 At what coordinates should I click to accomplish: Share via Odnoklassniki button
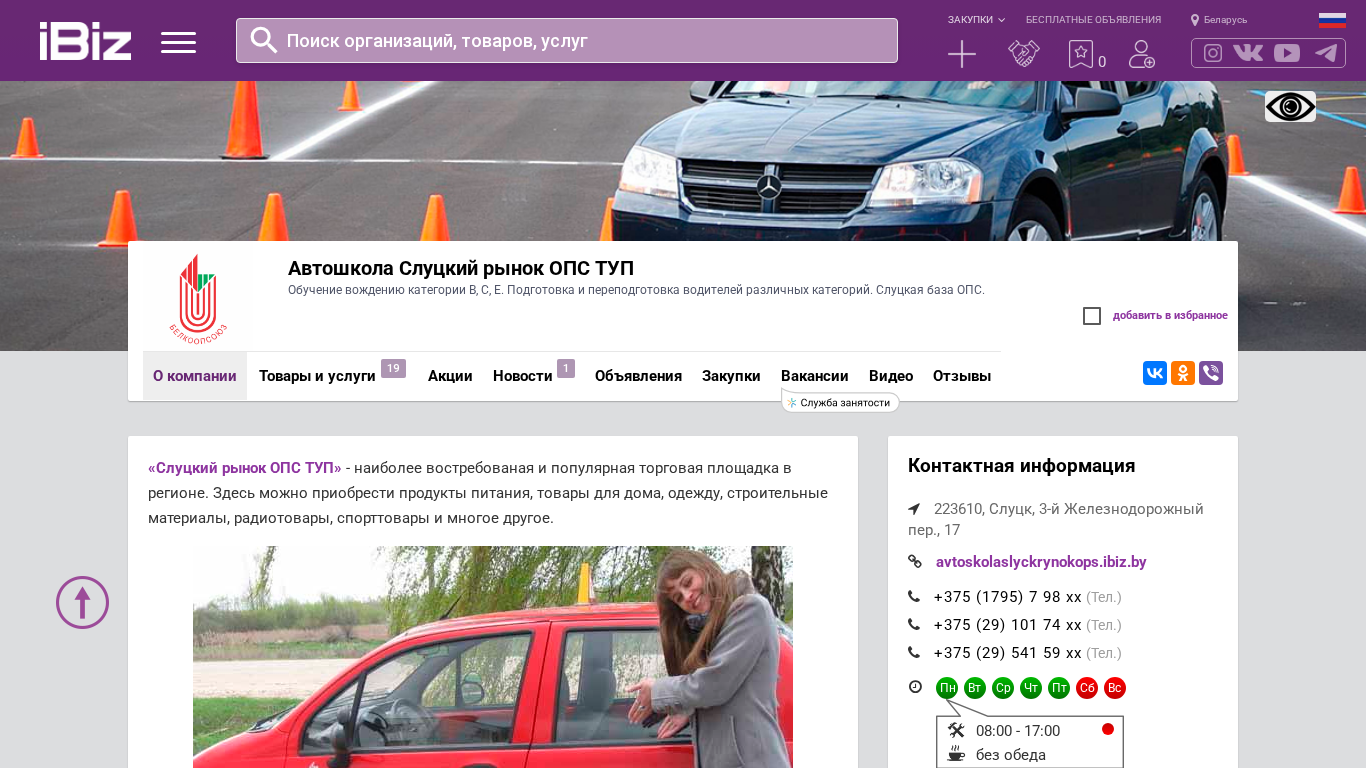[x=1183, y=373]
